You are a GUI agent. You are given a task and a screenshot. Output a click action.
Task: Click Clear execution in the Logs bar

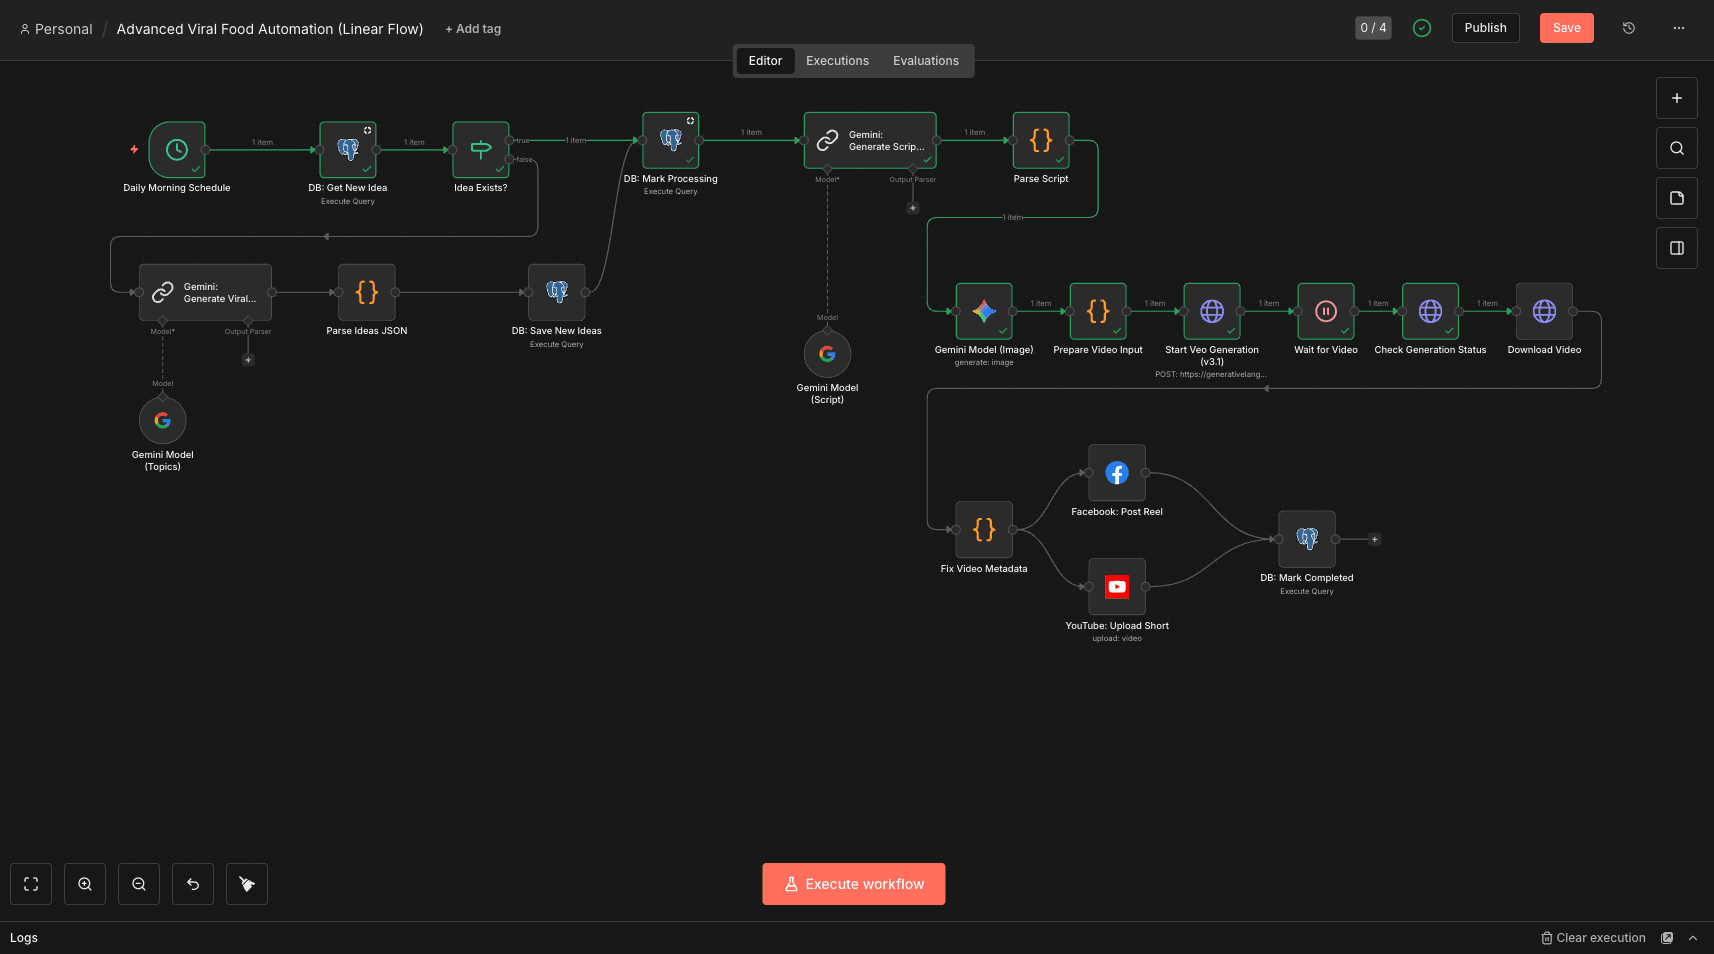tap(1594, 938)
